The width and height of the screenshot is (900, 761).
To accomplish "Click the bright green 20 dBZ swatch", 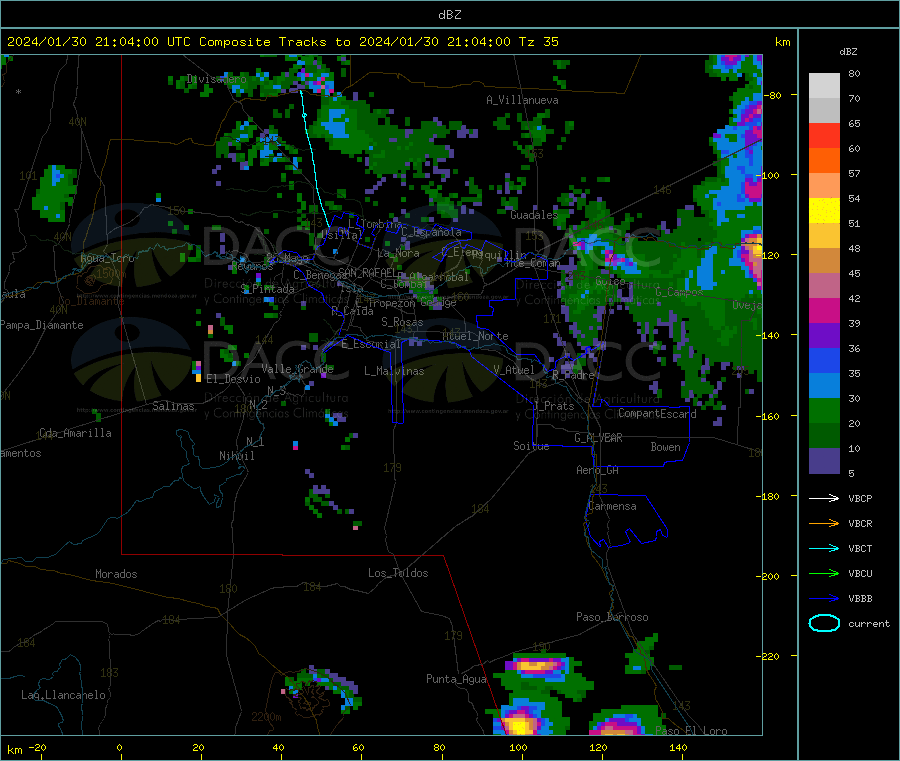I will pyautogui.click(x=824, y=410).
